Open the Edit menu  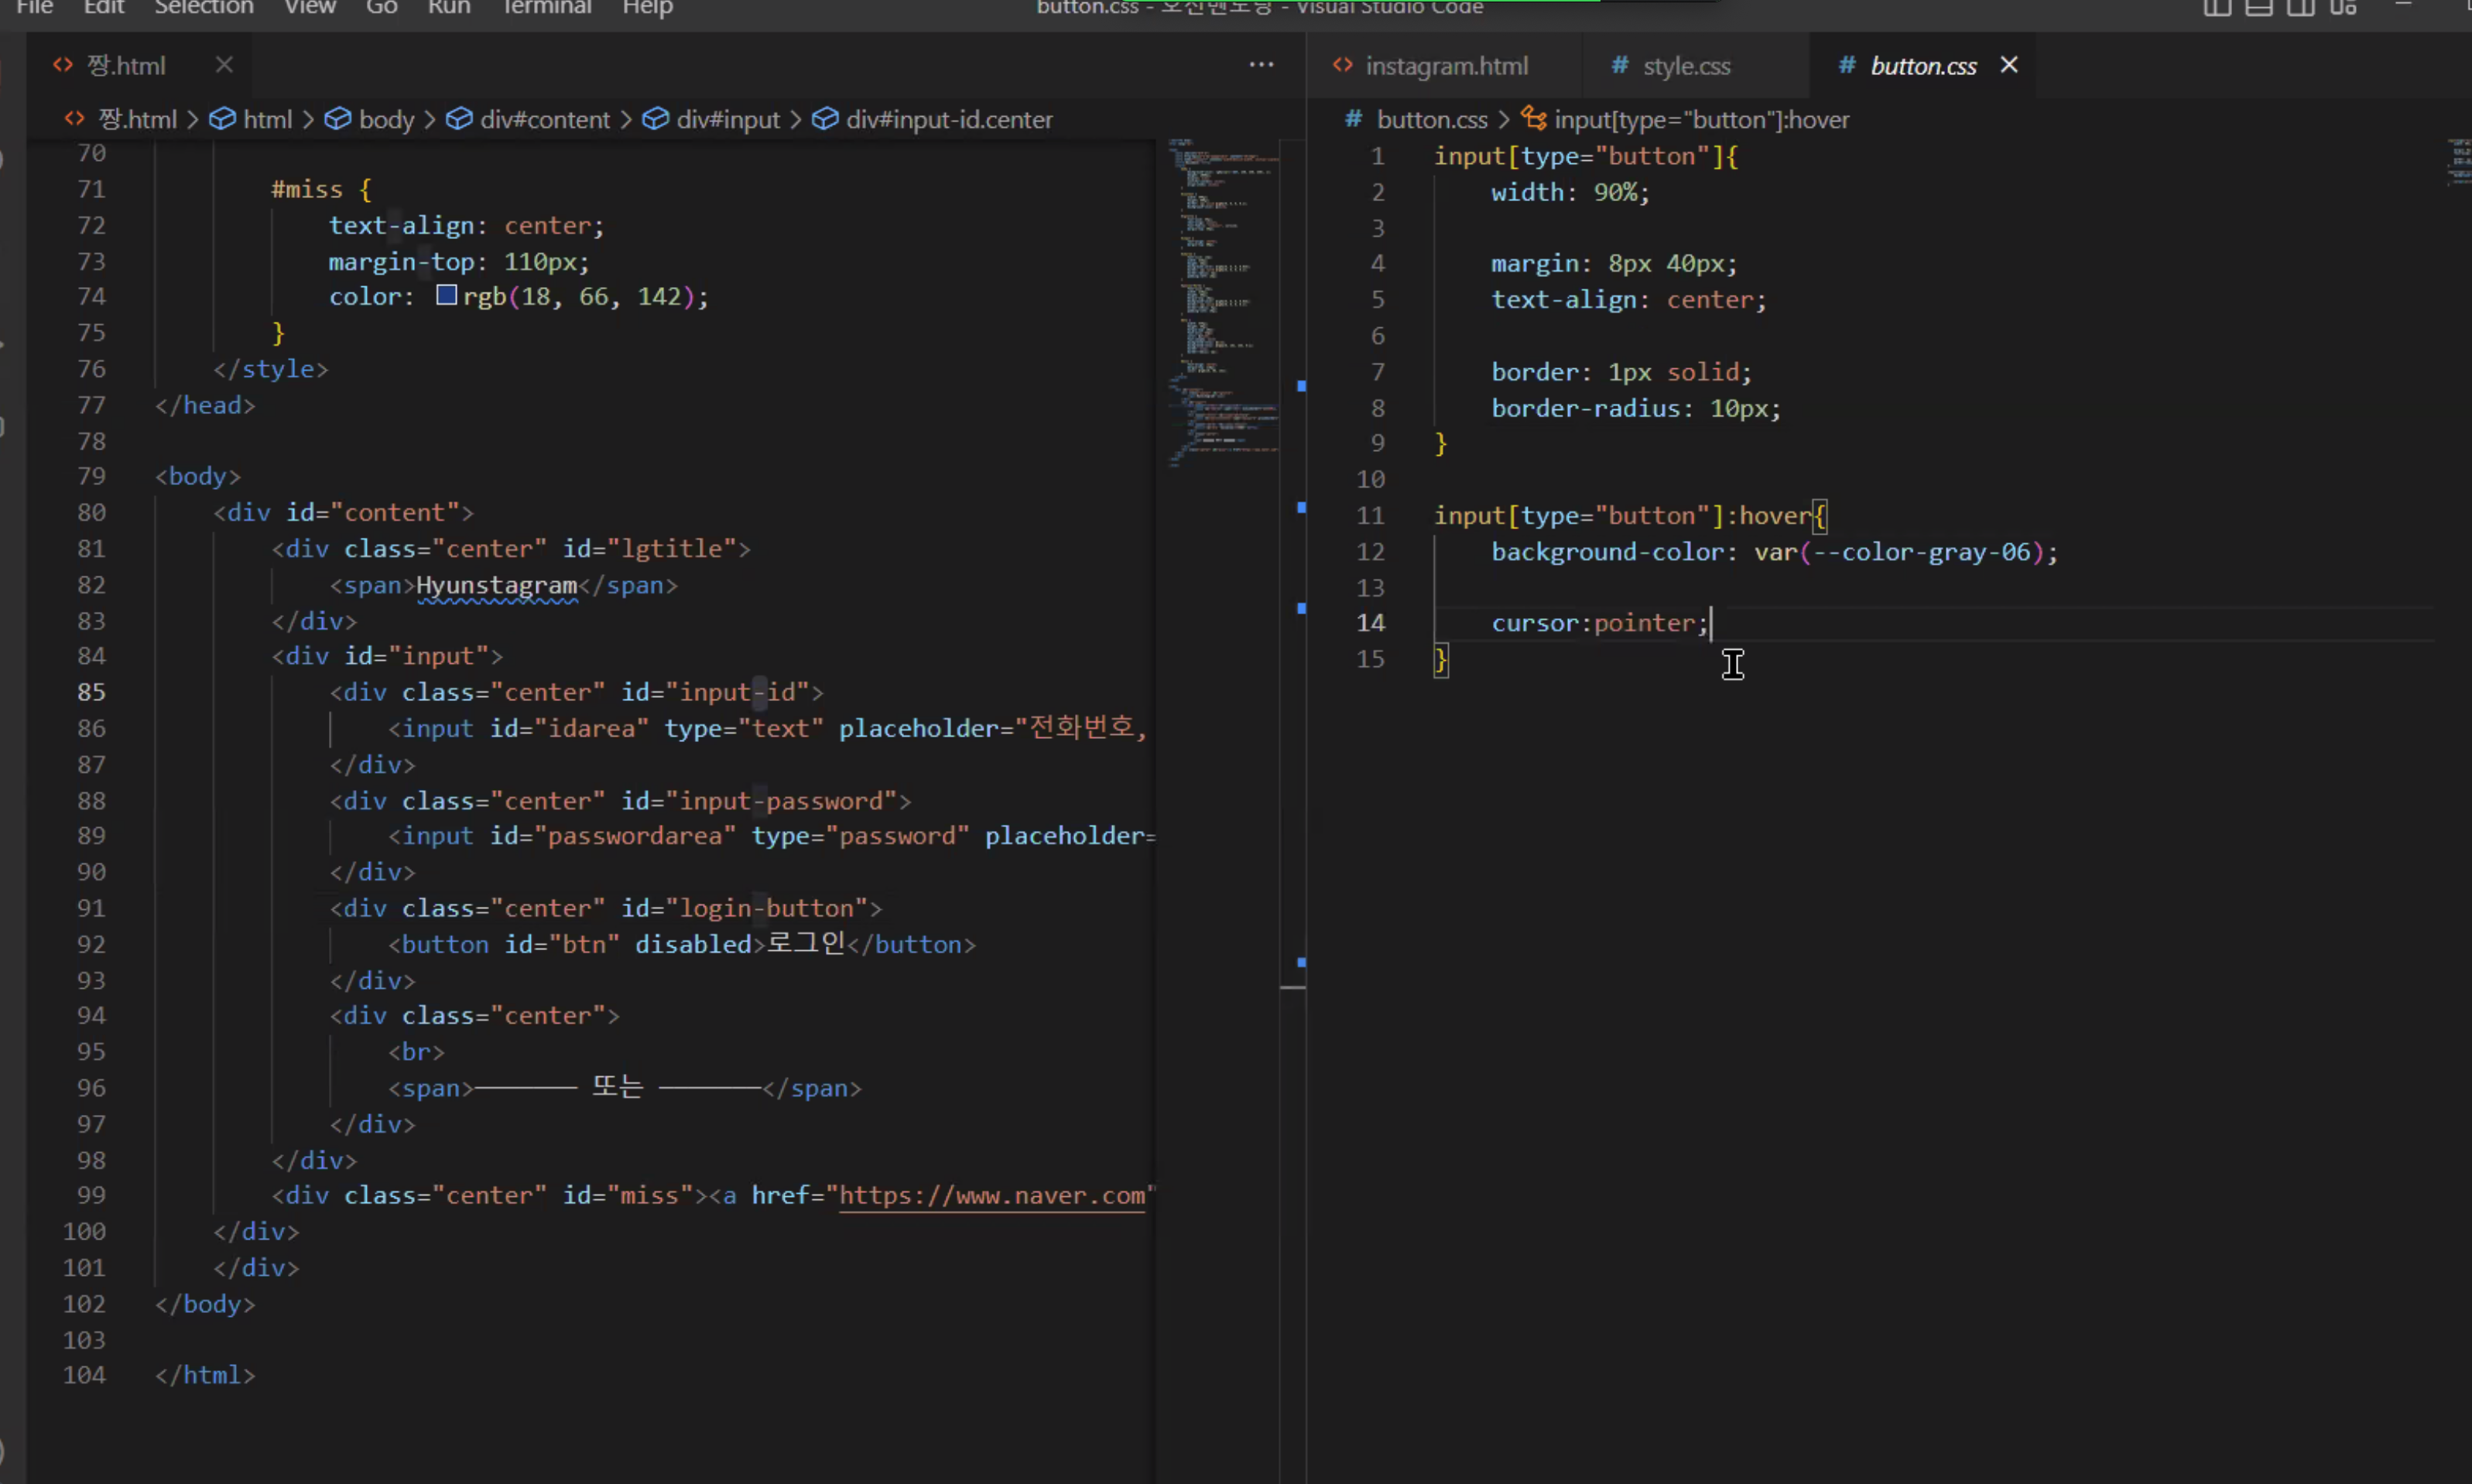103,8
